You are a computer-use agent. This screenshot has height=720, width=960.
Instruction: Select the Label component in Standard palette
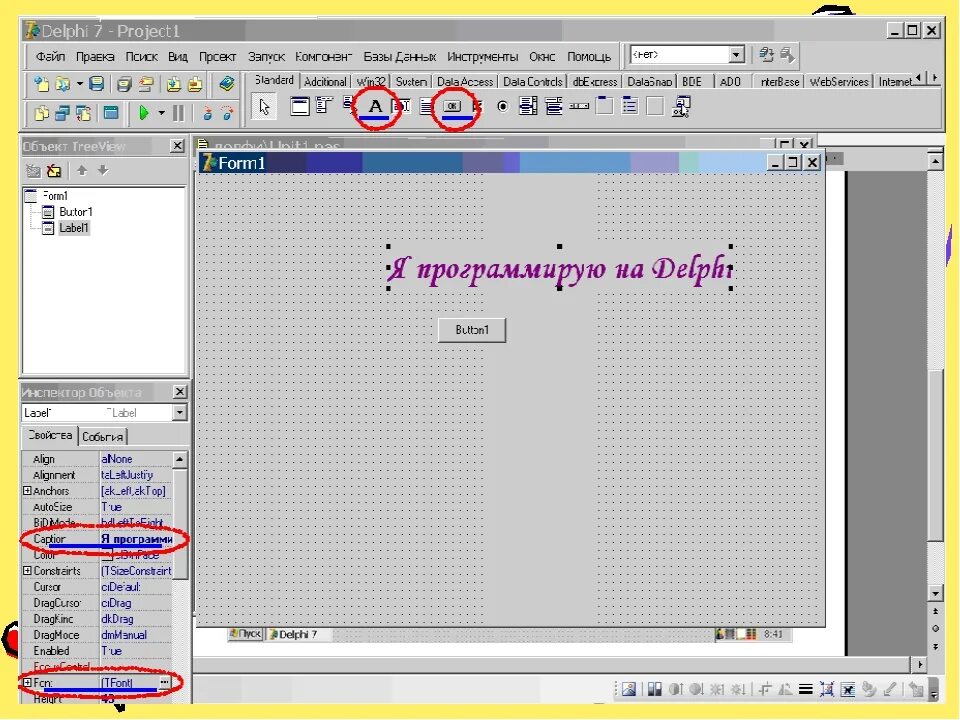pos(375,107)
